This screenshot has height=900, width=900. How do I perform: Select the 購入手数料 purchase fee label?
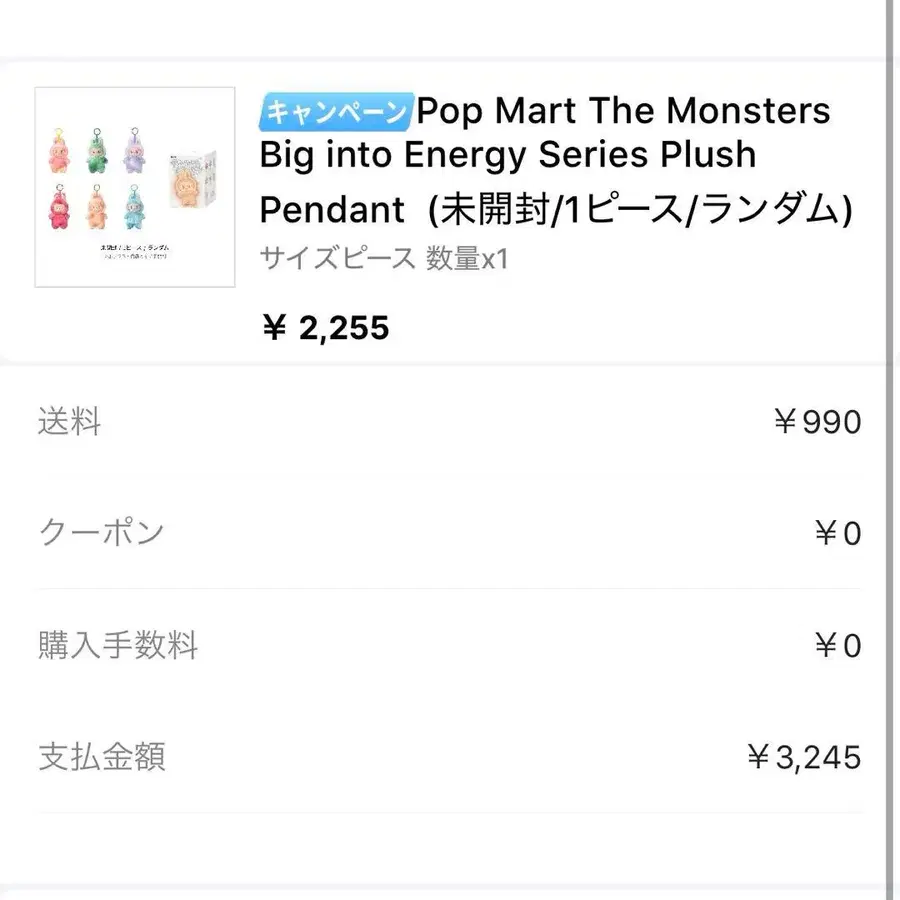(118, 645)
